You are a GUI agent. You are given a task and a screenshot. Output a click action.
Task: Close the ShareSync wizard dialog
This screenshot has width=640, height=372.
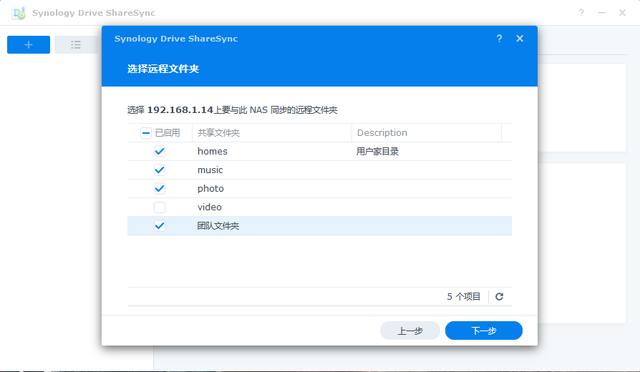point(520,38)
